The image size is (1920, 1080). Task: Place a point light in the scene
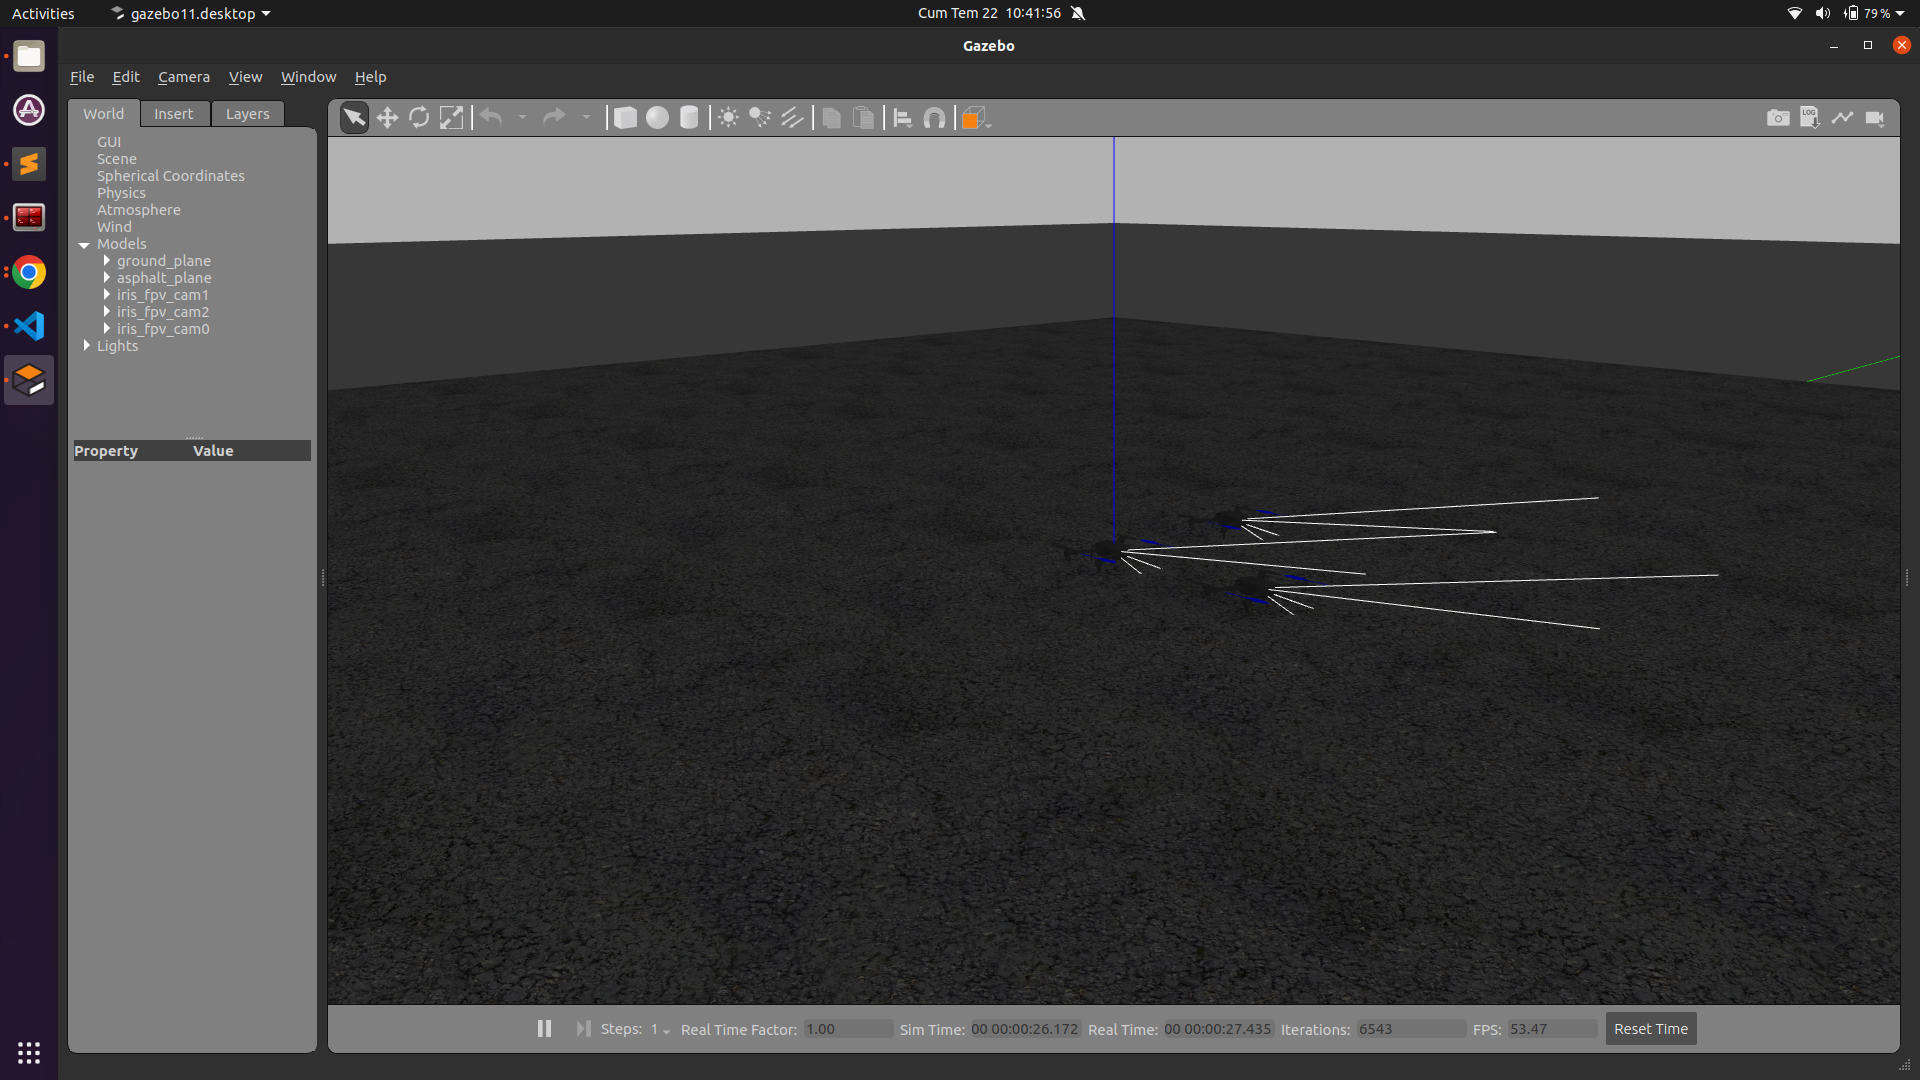pos(728,117)
